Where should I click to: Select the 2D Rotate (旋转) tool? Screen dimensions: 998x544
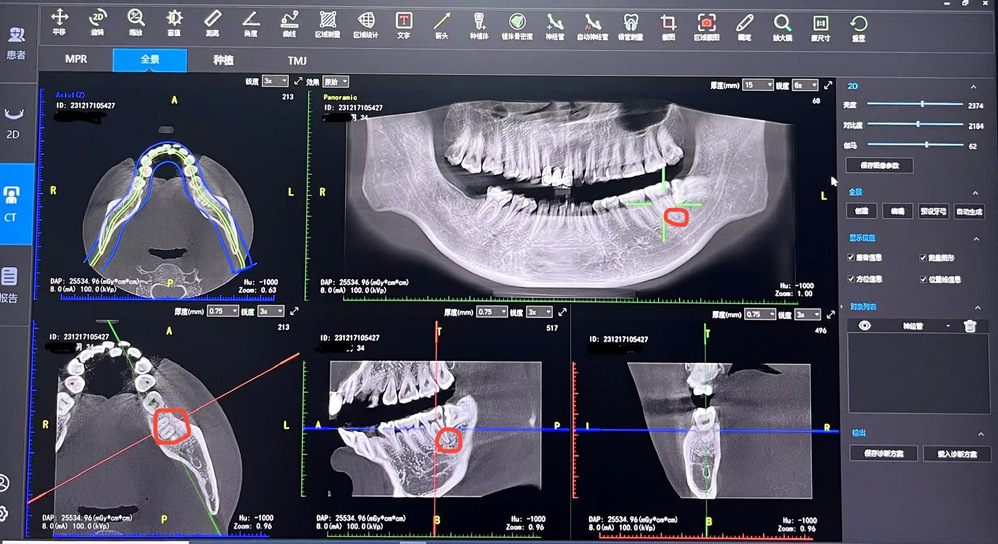pyautogui.click(x=97, y=22)
